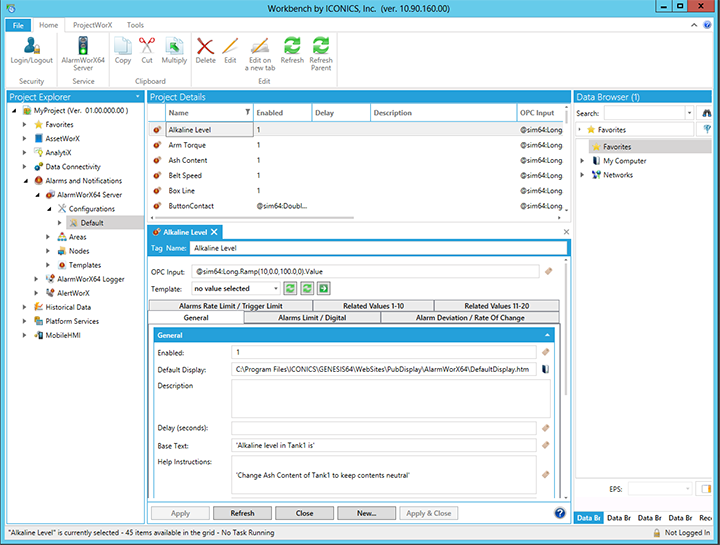Click the Refresh Parent icon
The image size is (720, 545).
click(x=321, y=46)
